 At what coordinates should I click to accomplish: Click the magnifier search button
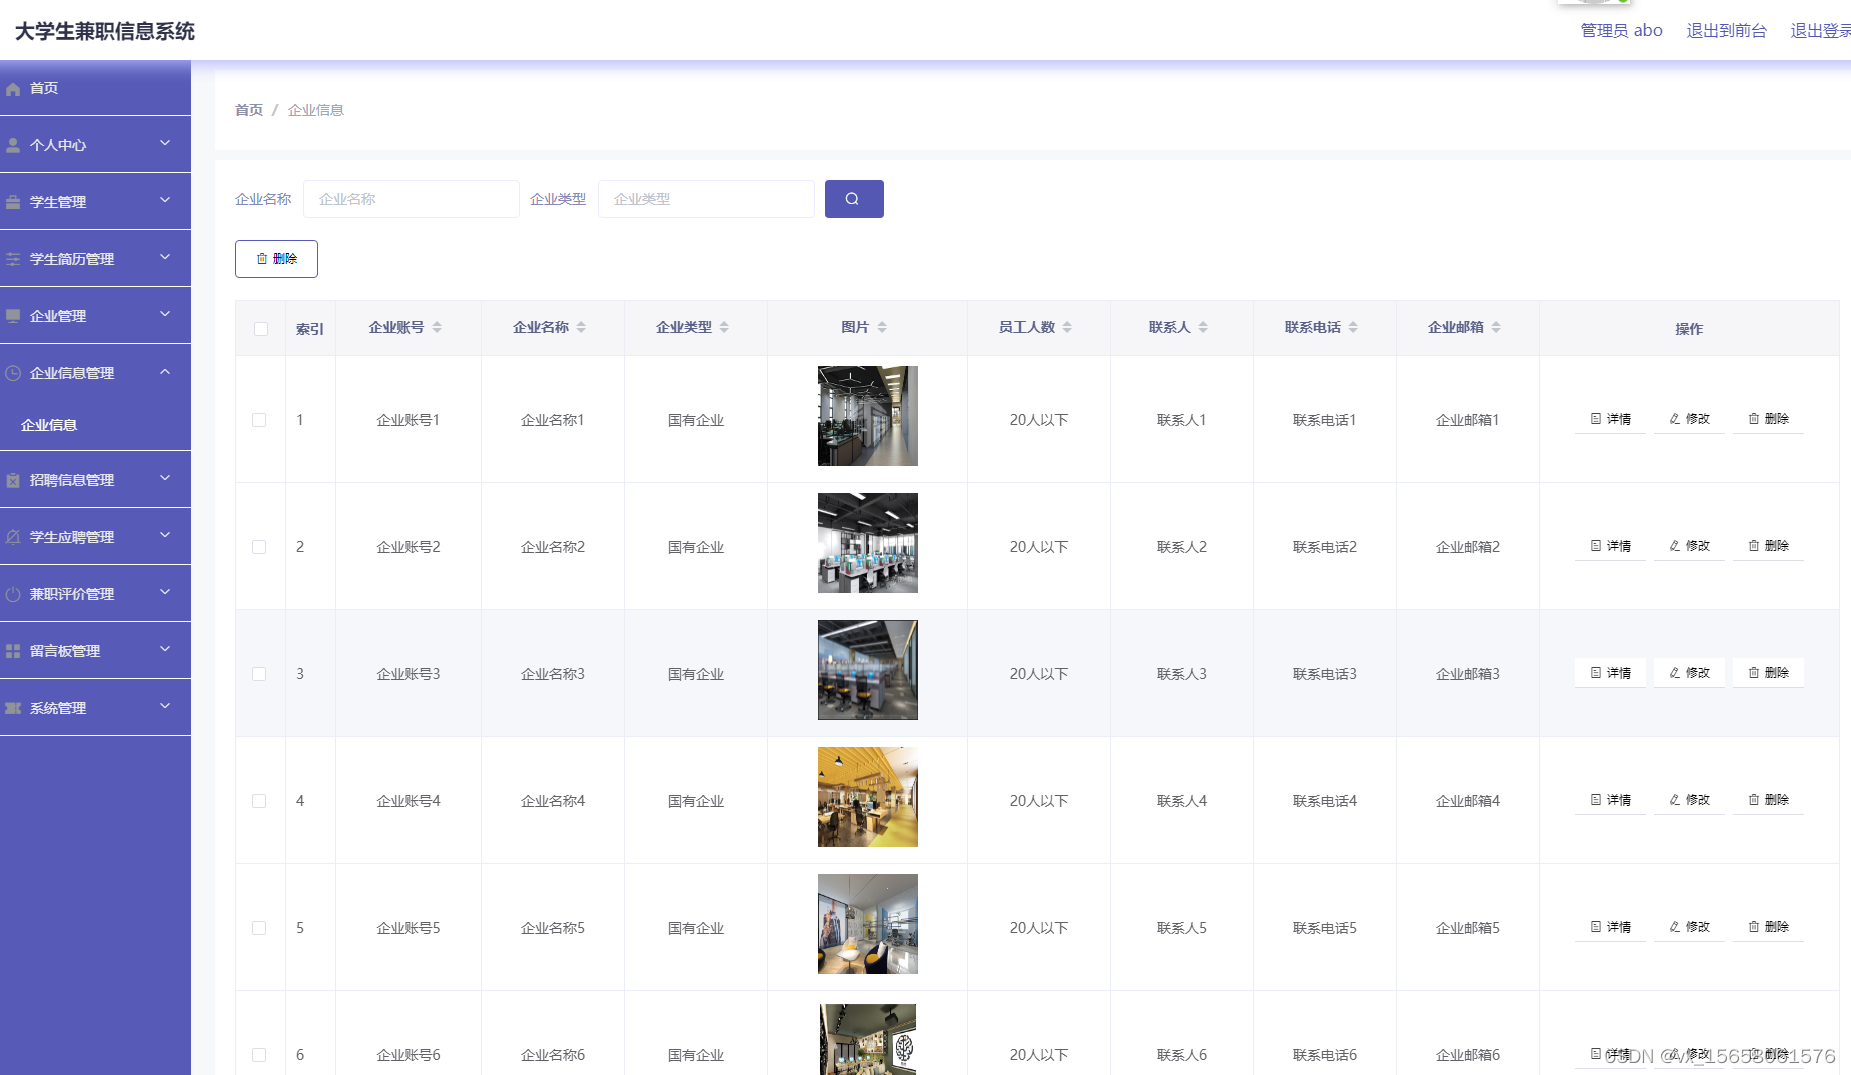pos(854,199)
